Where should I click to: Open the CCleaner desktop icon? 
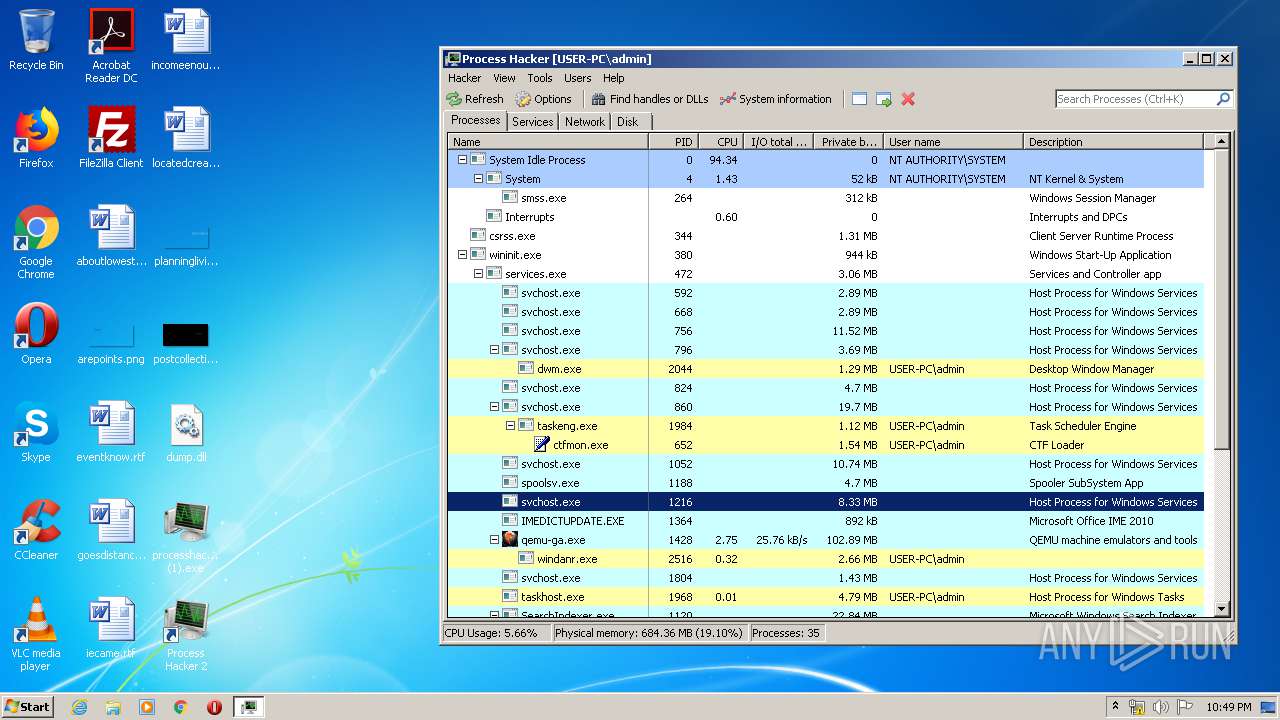click(x=36, y=530)
